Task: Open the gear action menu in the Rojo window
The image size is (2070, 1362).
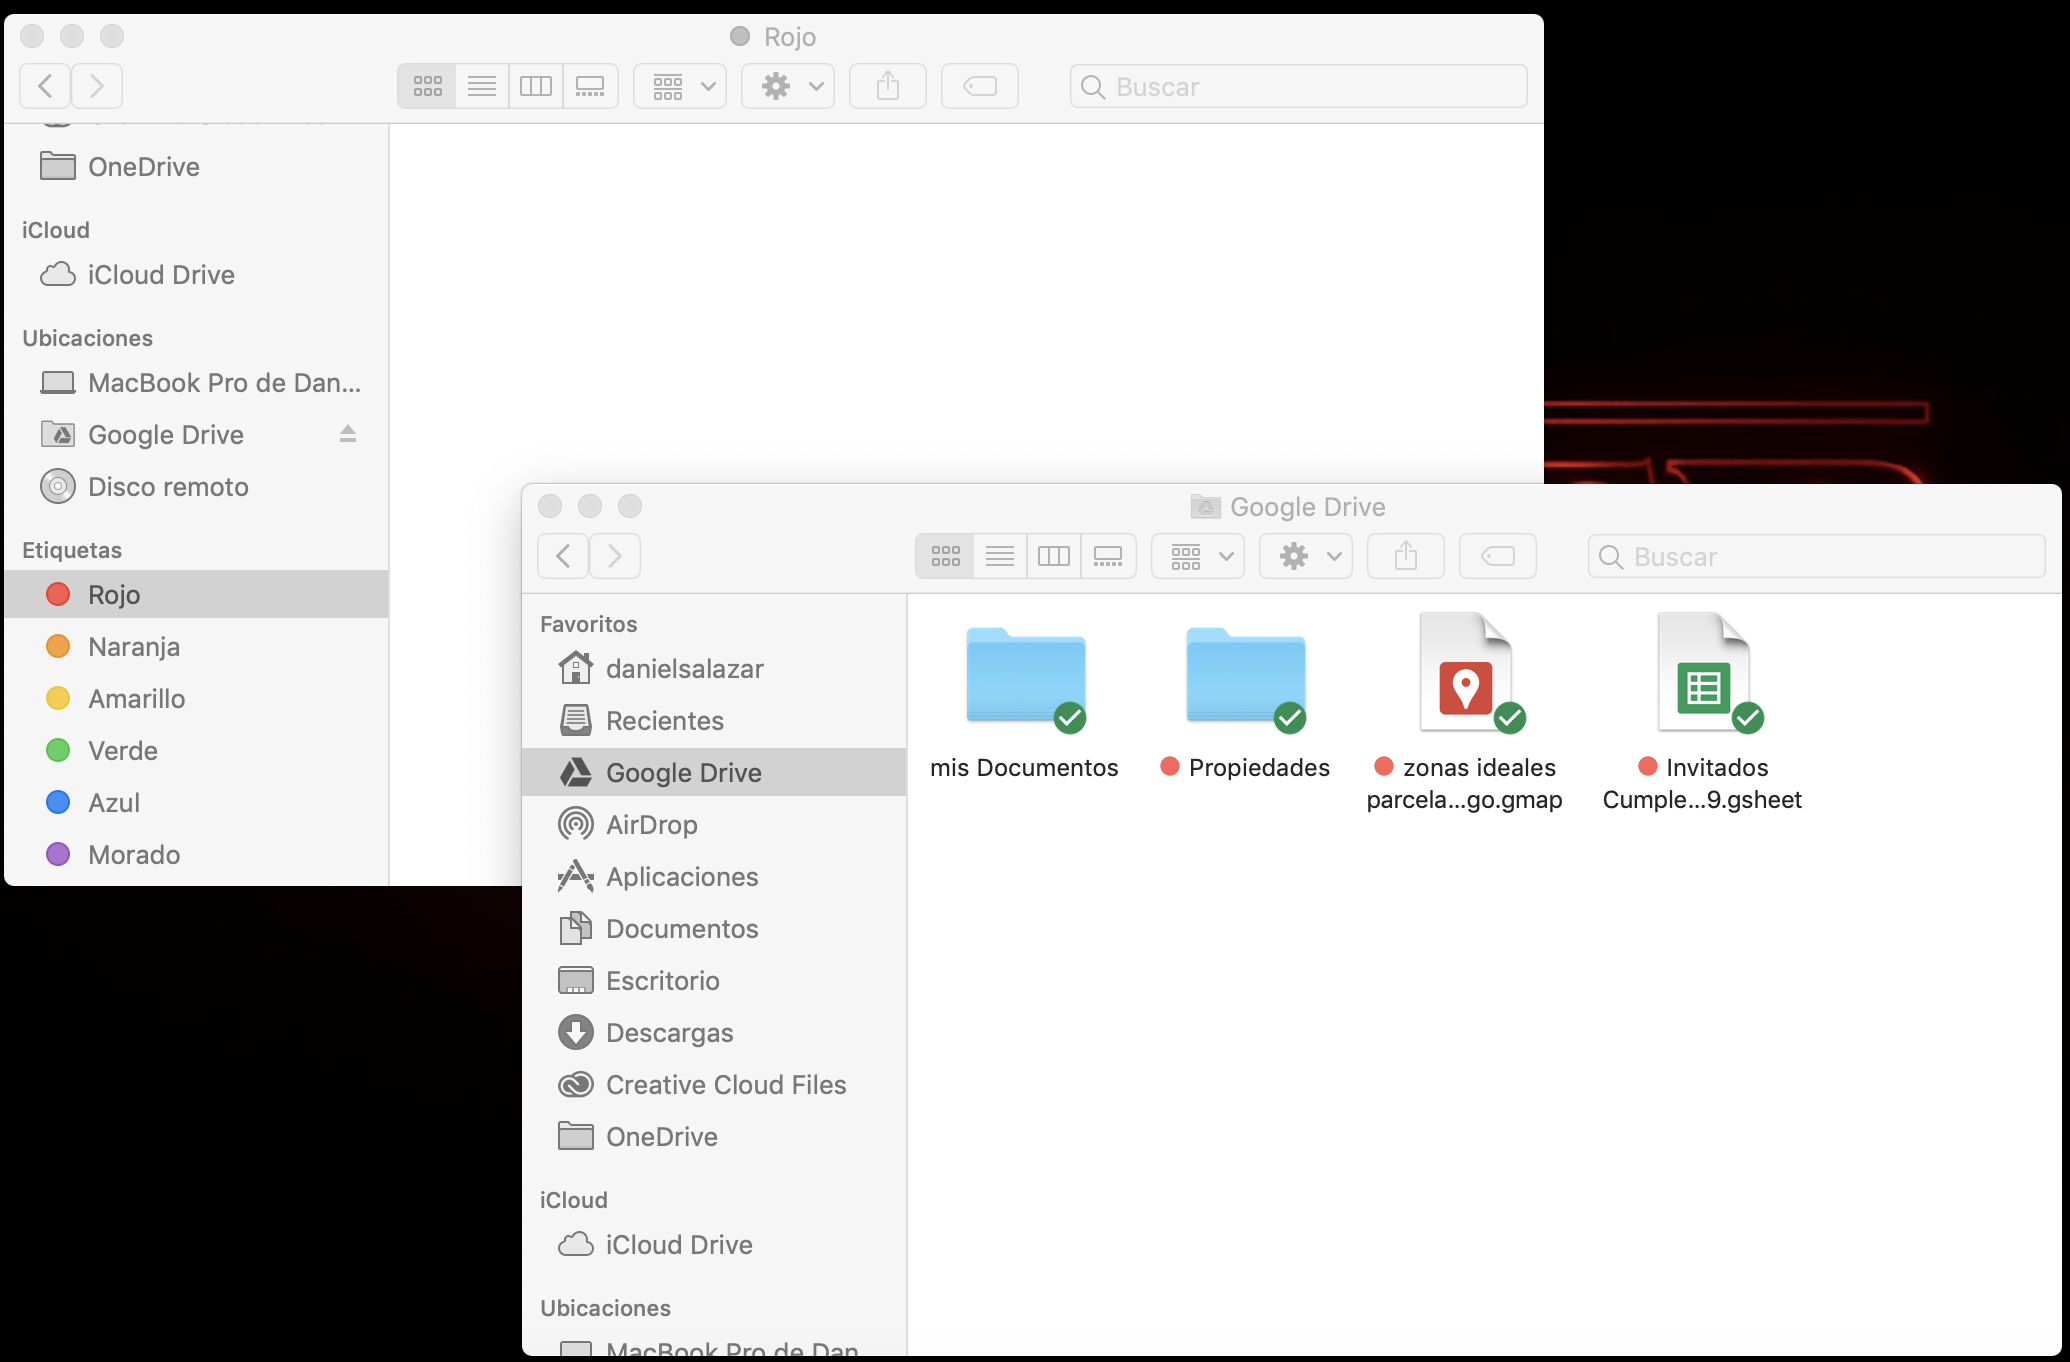Action: coord(787,86)
